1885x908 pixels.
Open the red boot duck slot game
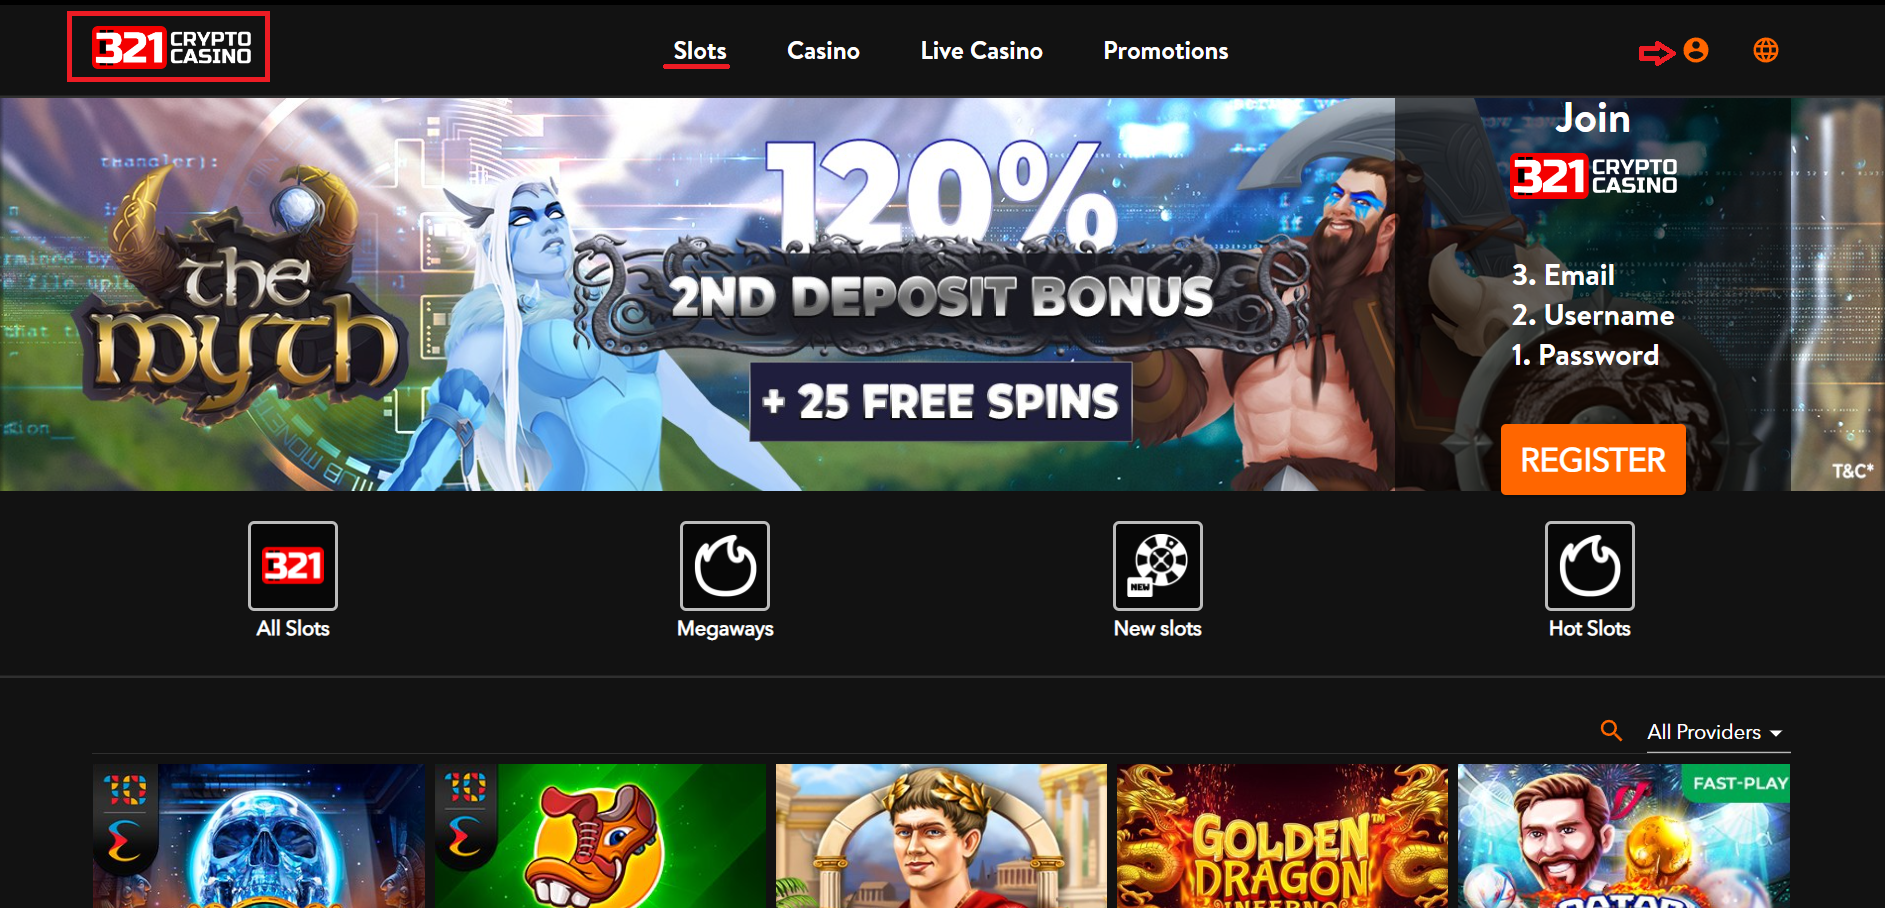(x=600, y=836)
